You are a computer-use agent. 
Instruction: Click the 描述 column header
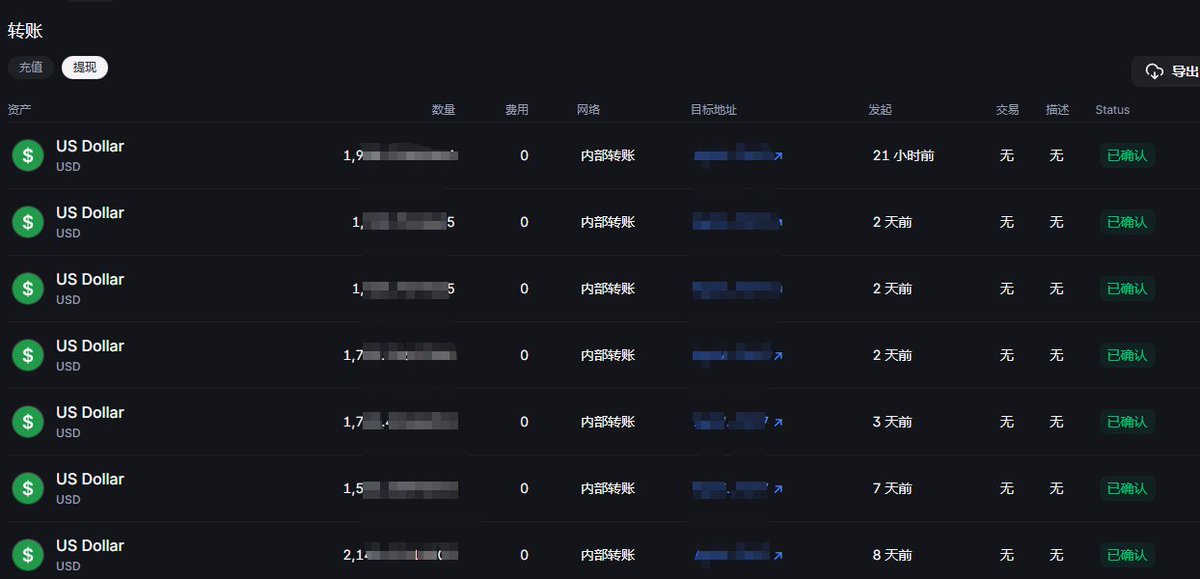[1057, 109]
